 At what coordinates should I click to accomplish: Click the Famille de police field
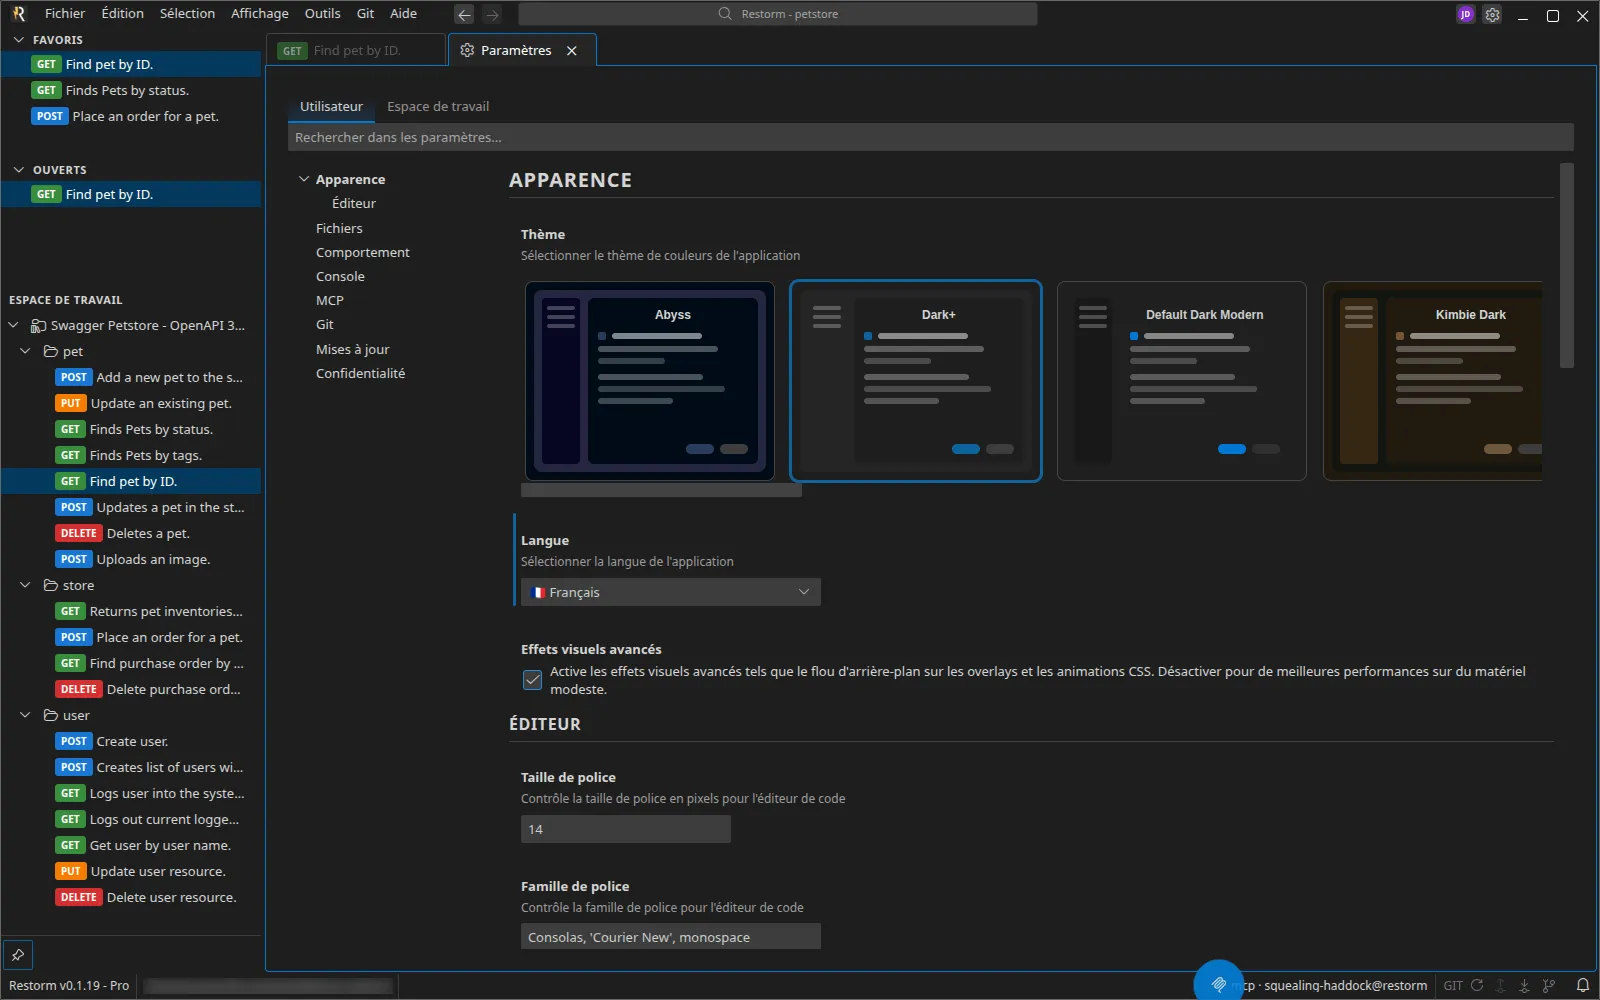(x=670, y=938)
